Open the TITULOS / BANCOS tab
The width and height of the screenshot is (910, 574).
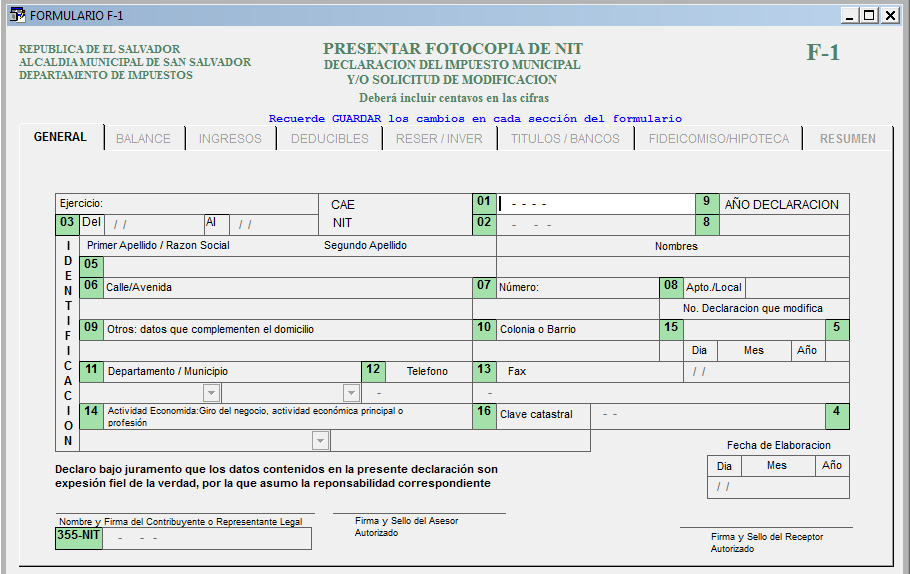pos(565,139)
